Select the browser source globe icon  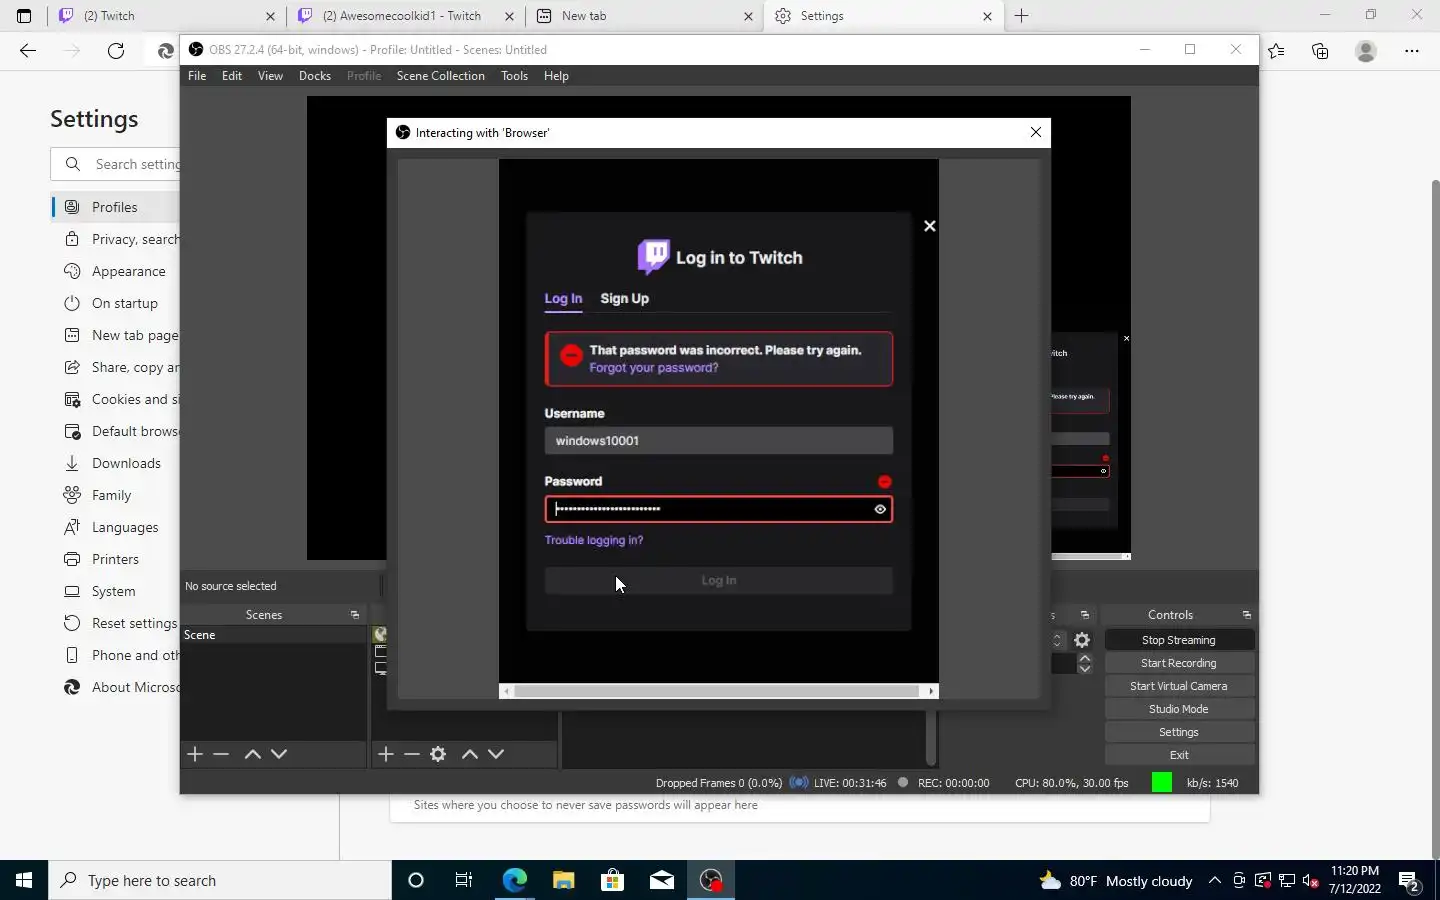click(x=380, y=634)
